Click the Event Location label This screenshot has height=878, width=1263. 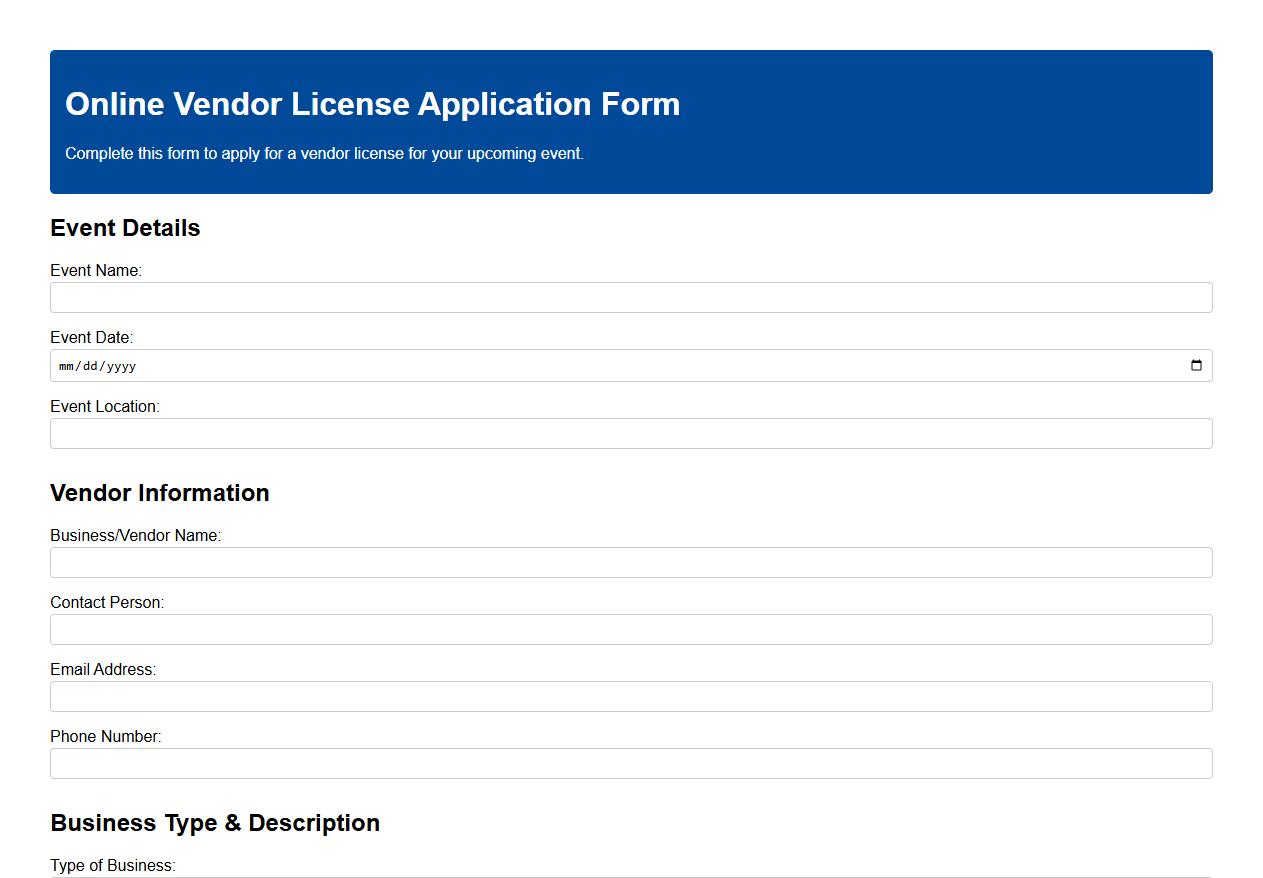[105, 406]
